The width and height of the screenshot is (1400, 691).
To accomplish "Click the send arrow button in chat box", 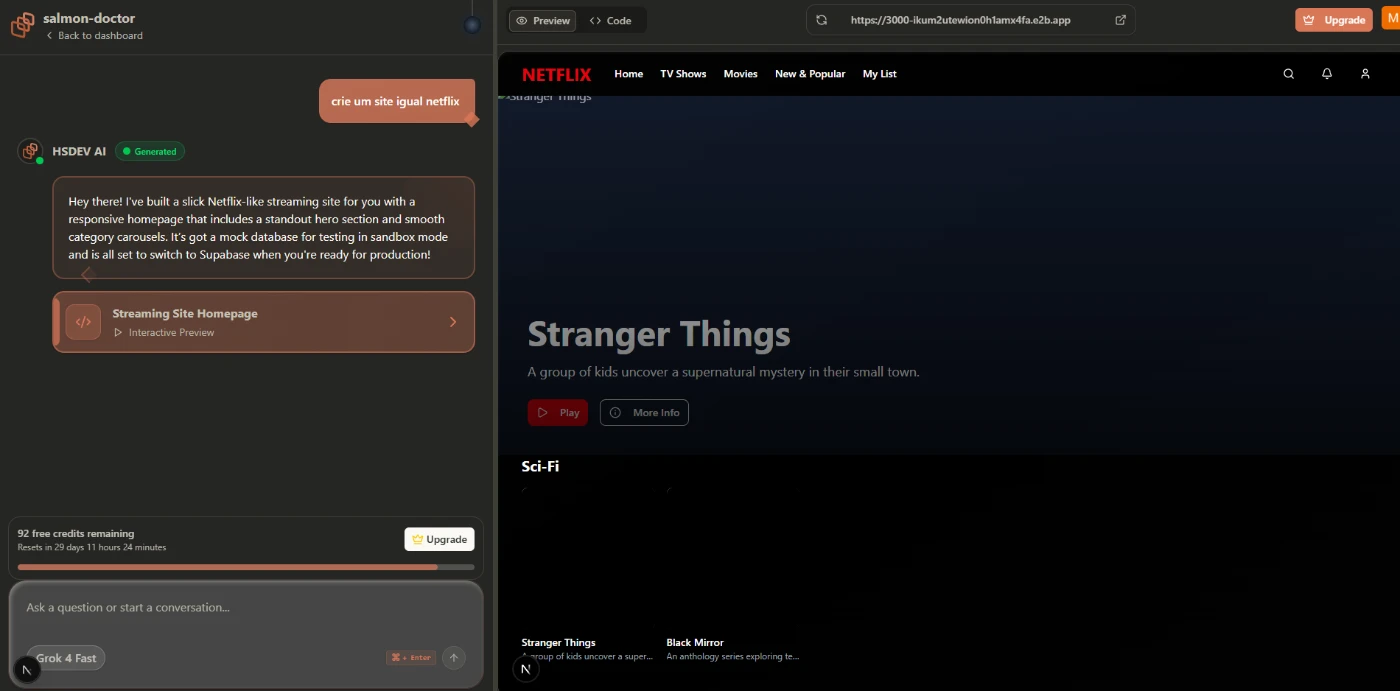I will pos(454,657).
